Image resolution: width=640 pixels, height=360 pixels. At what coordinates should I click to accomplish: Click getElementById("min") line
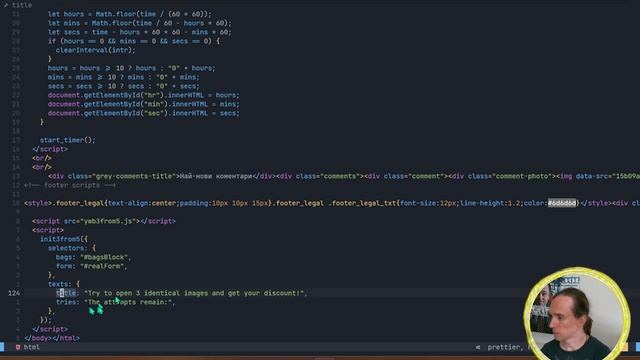coord(144,104)
